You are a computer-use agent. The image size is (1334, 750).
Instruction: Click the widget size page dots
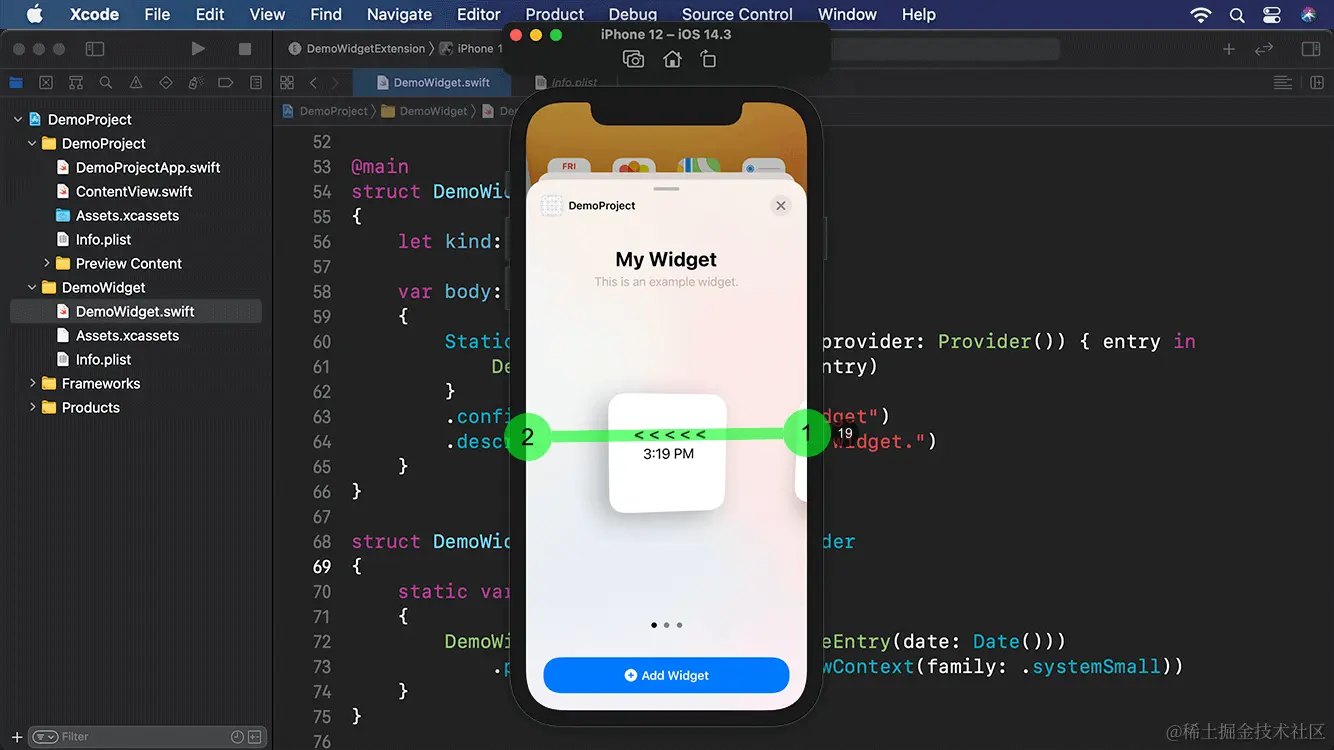pyautogui.click(x=666, y=625)
